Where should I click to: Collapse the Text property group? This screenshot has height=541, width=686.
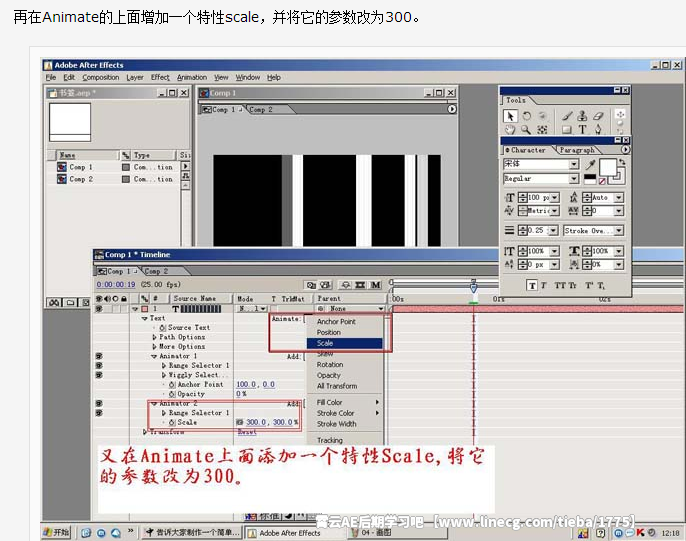tap(144, 318)
